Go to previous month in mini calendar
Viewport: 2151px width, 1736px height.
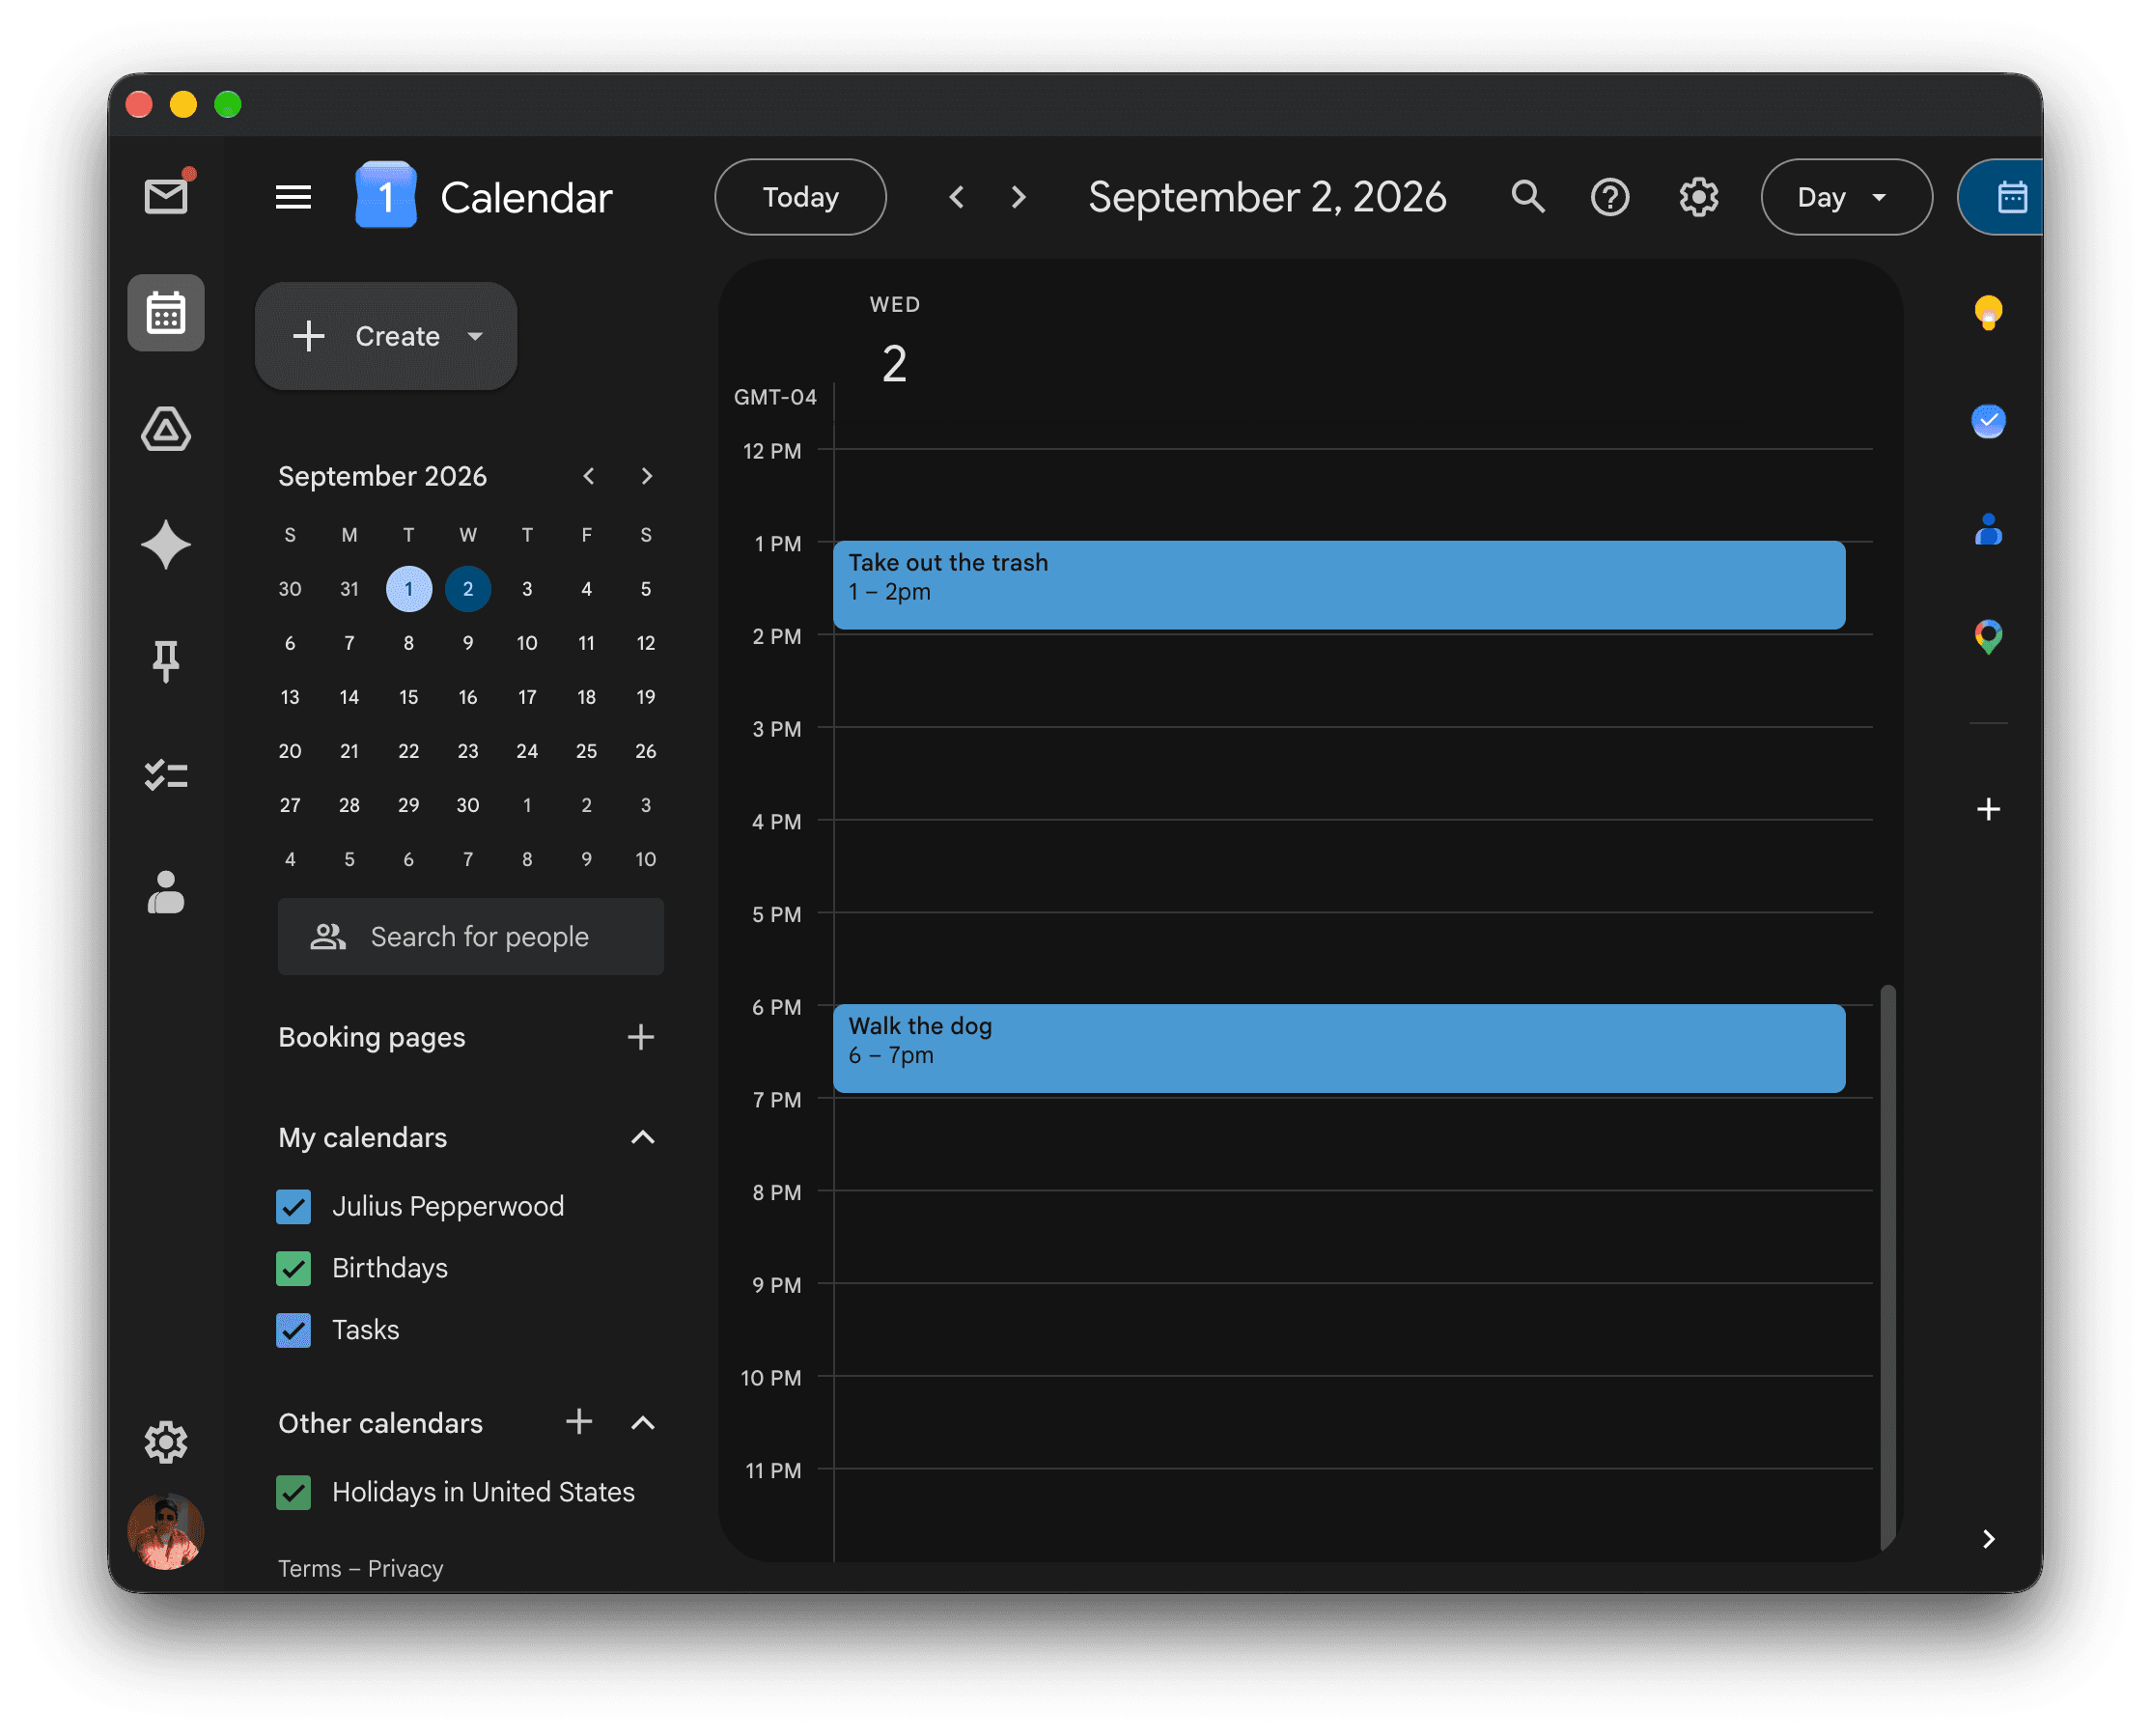coord(589,476)
